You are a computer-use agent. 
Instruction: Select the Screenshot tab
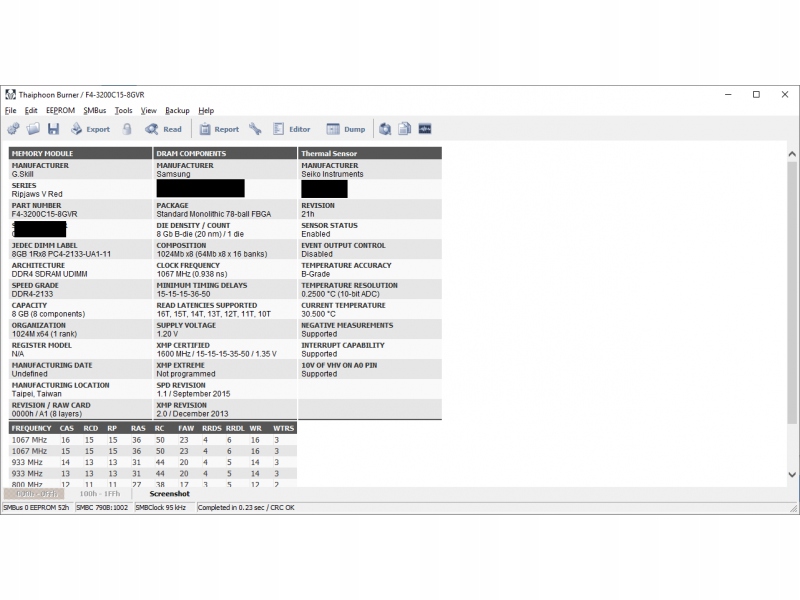pos(169,493)
